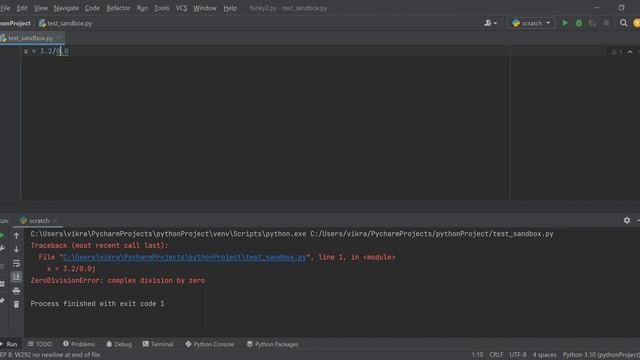This screenshot has height=360, width=640.
Task: Click the layout icon in Run side toolbar
Action: (2, 284)
